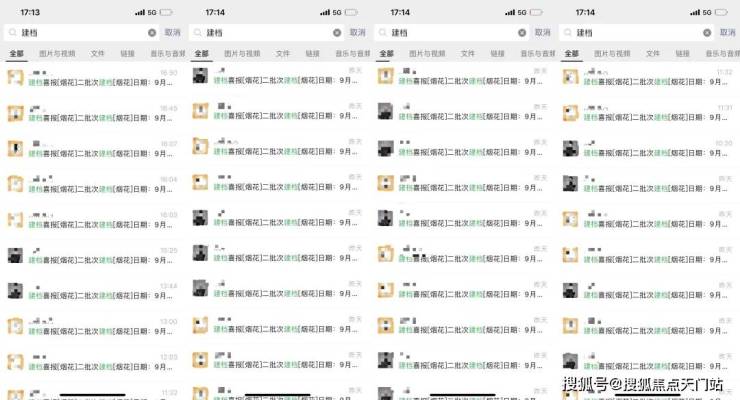Select 音乐与音频 tab on the 17:13 screen
740x400 pixels.
168,54
